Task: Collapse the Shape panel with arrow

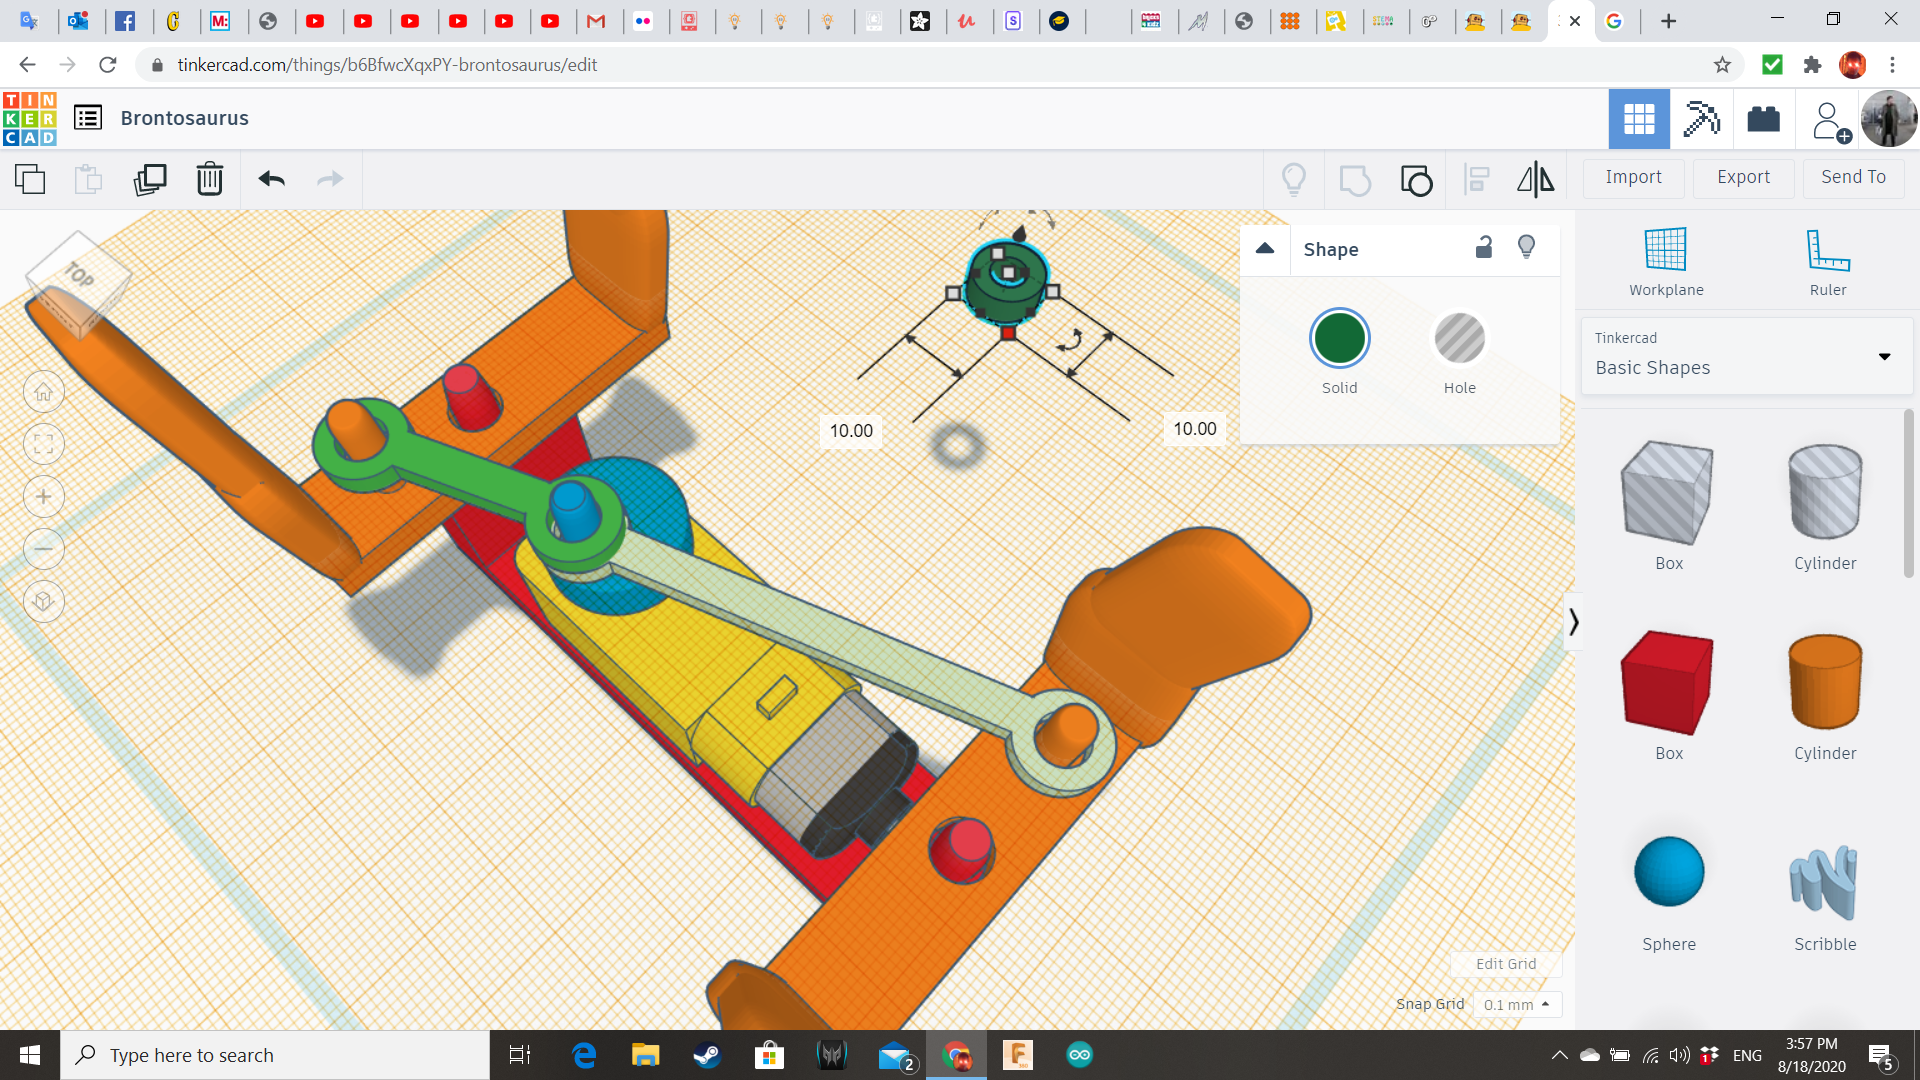Action: [x=1265, y=249]
